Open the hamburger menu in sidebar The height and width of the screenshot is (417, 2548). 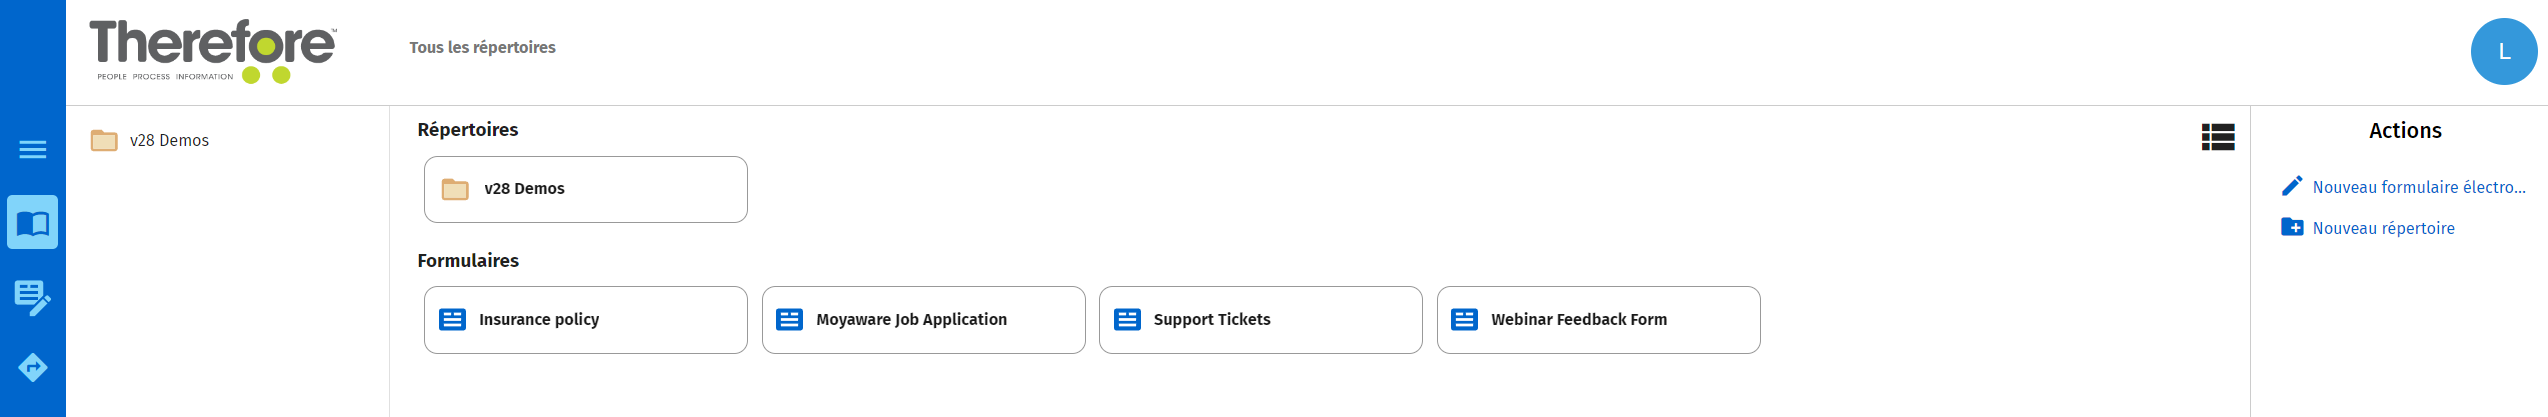[x=33, y=149]
